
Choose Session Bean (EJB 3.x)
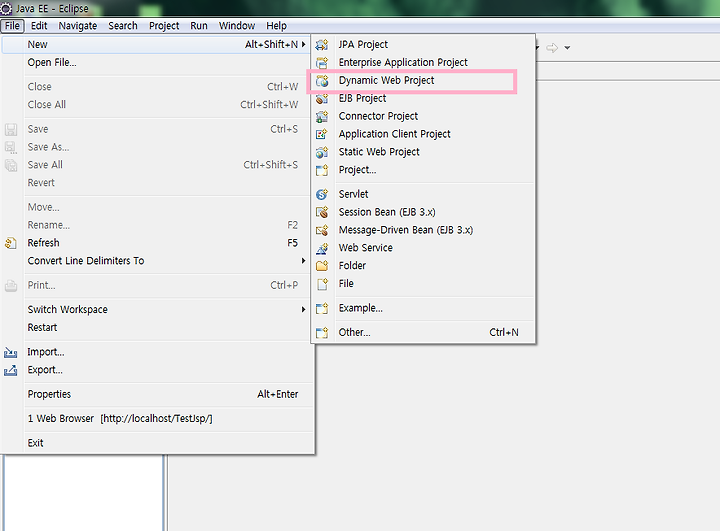pos(423,212)
